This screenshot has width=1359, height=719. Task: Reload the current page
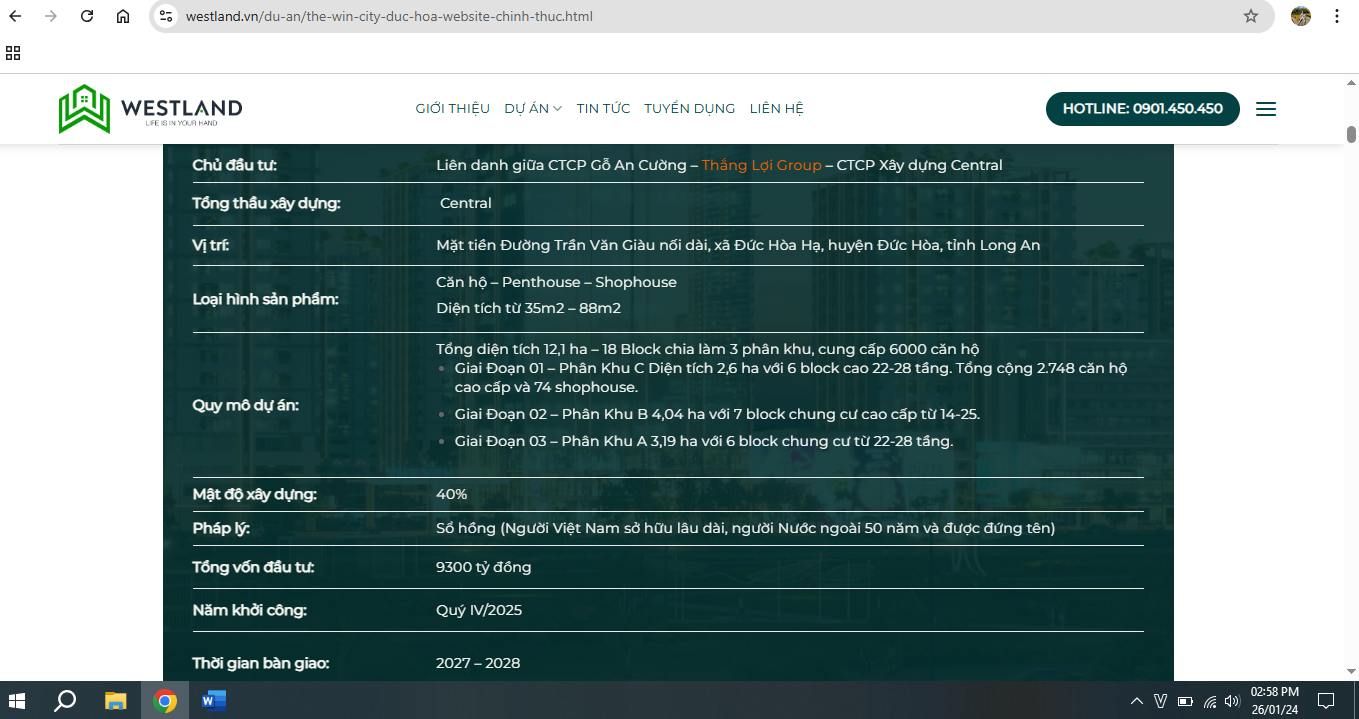[87, 16]
